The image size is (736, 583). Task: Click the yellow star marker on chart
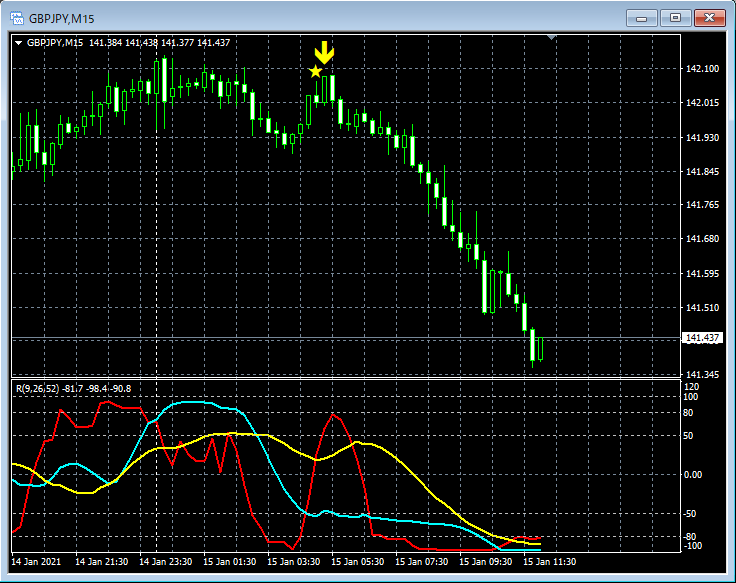(315, 72)
